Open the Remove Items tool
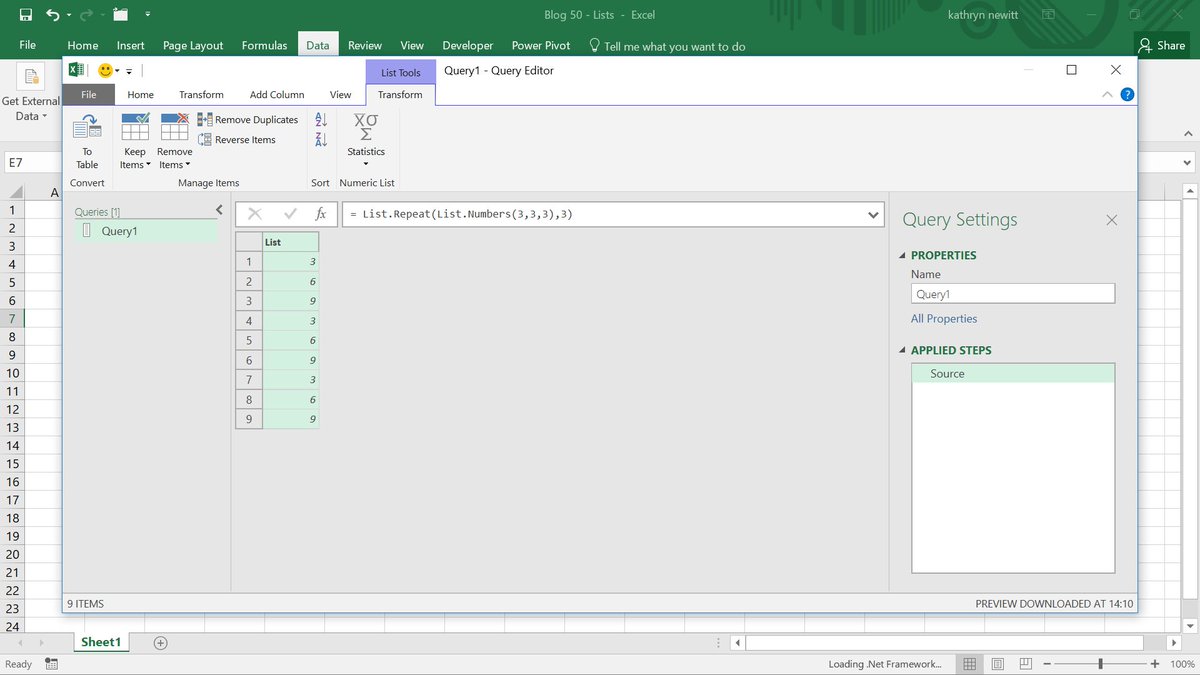The height and width of the screenshot is (675, 1200). tap(174, 139)
